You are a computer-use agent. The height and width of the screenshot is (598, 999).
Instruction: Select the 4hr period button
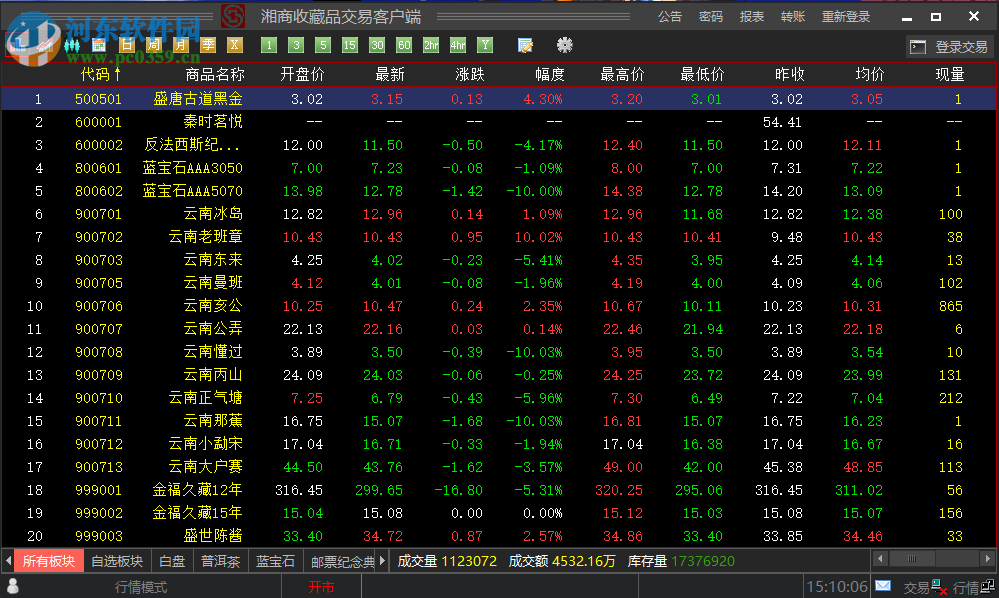coord(458,45)
